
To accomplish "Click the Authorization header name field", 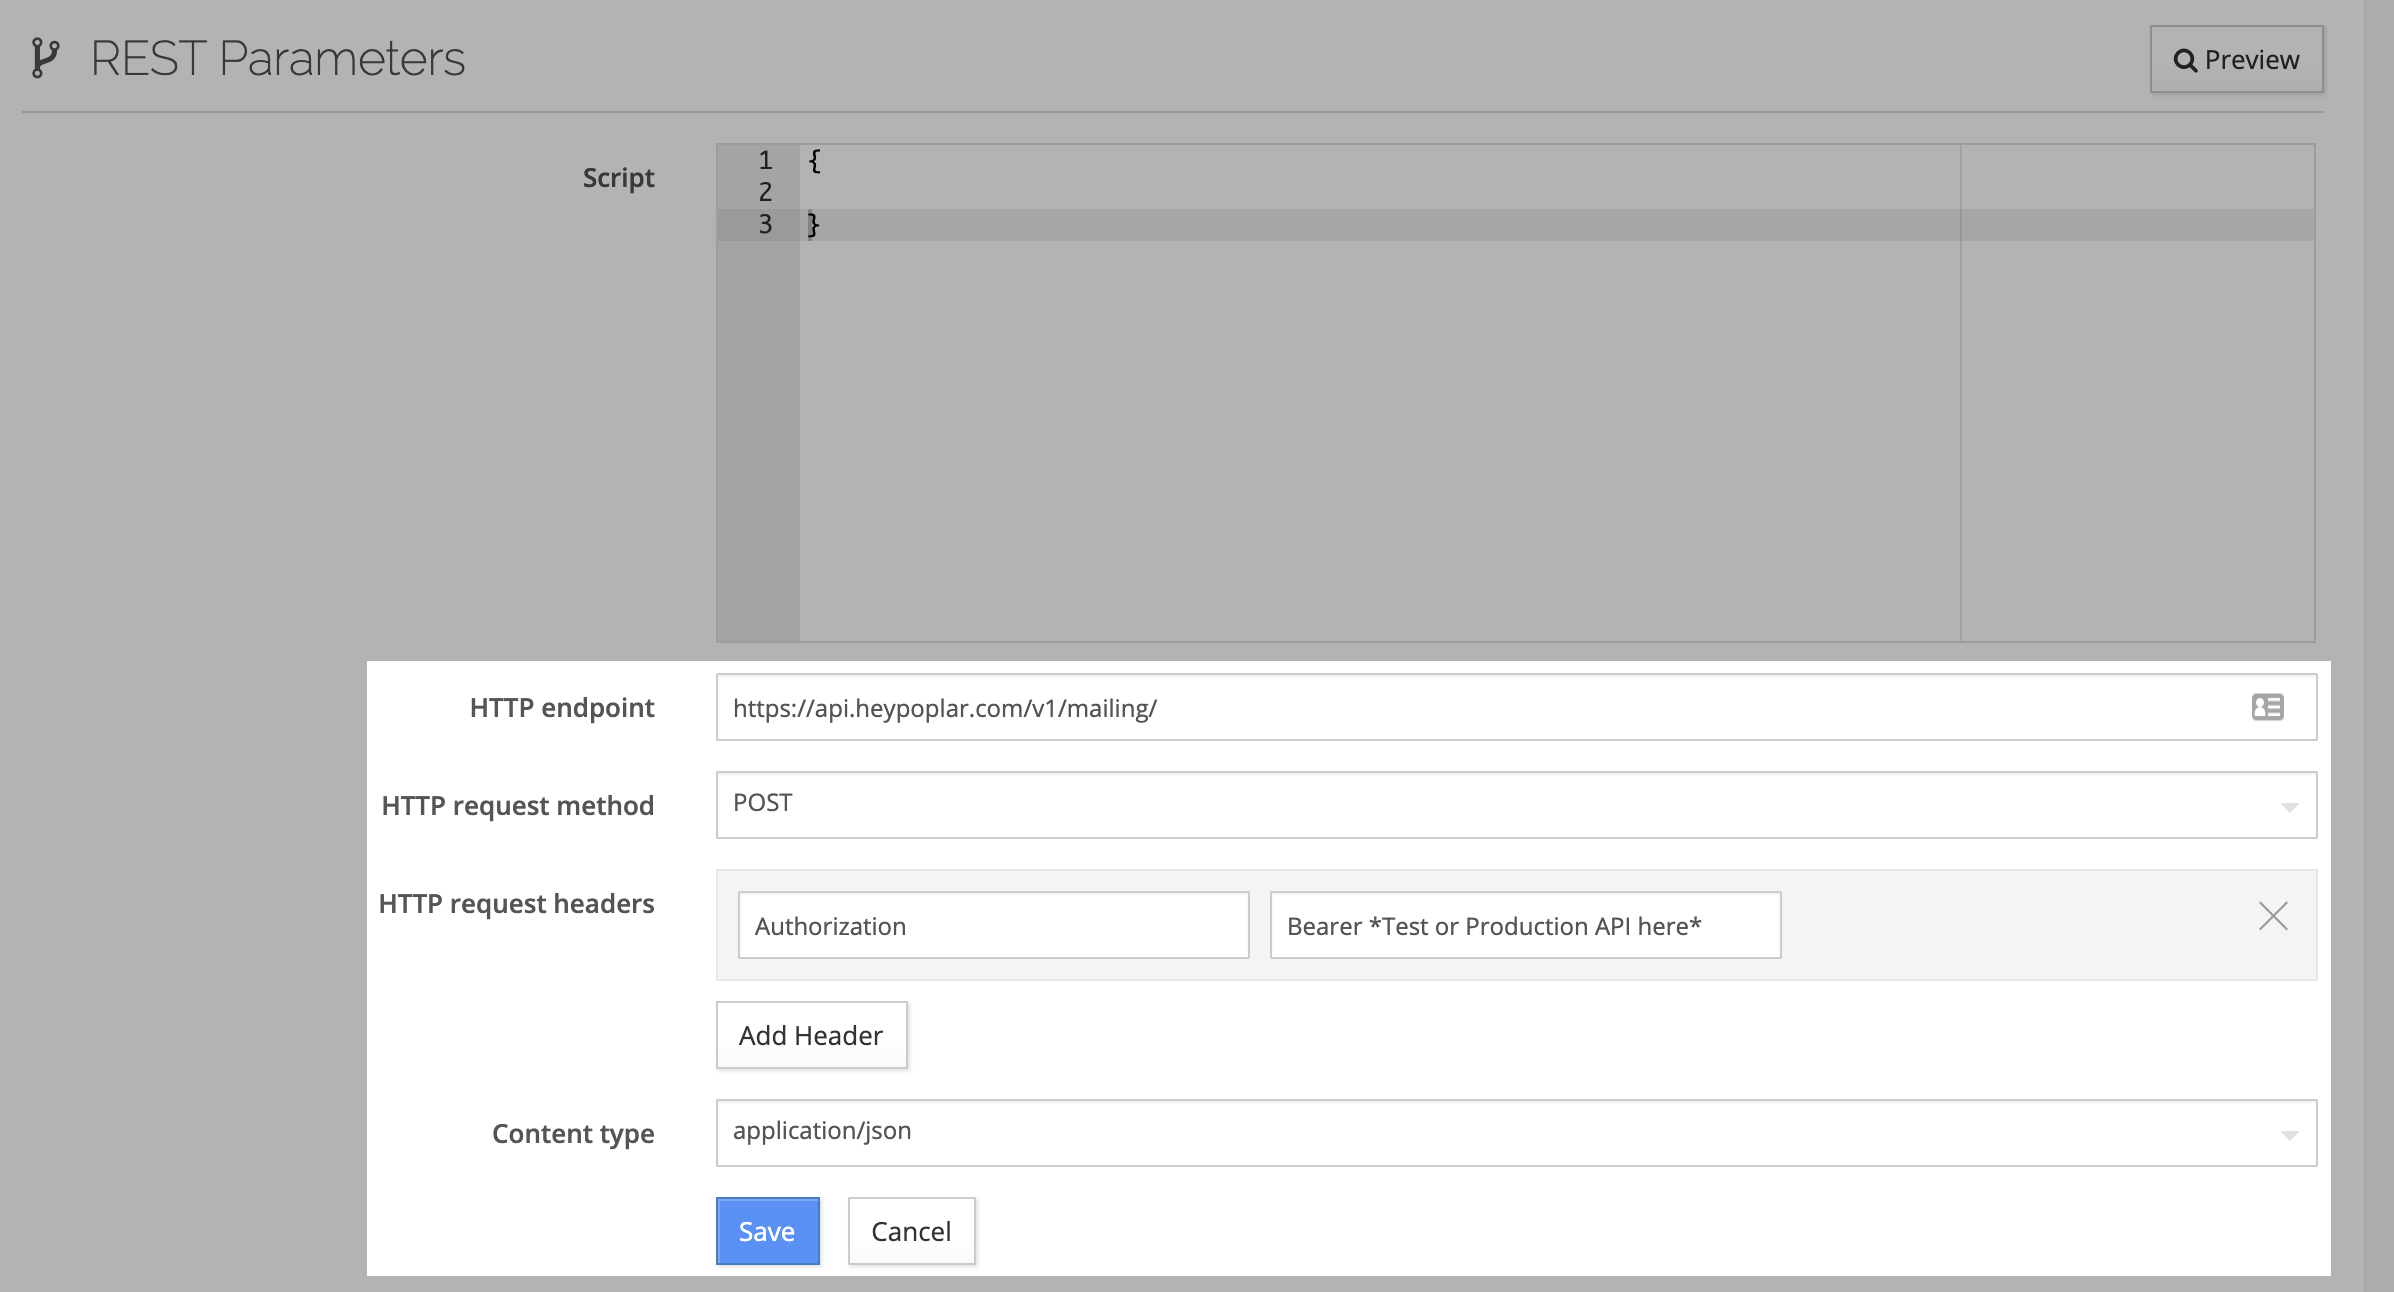I will pos(993,926).
